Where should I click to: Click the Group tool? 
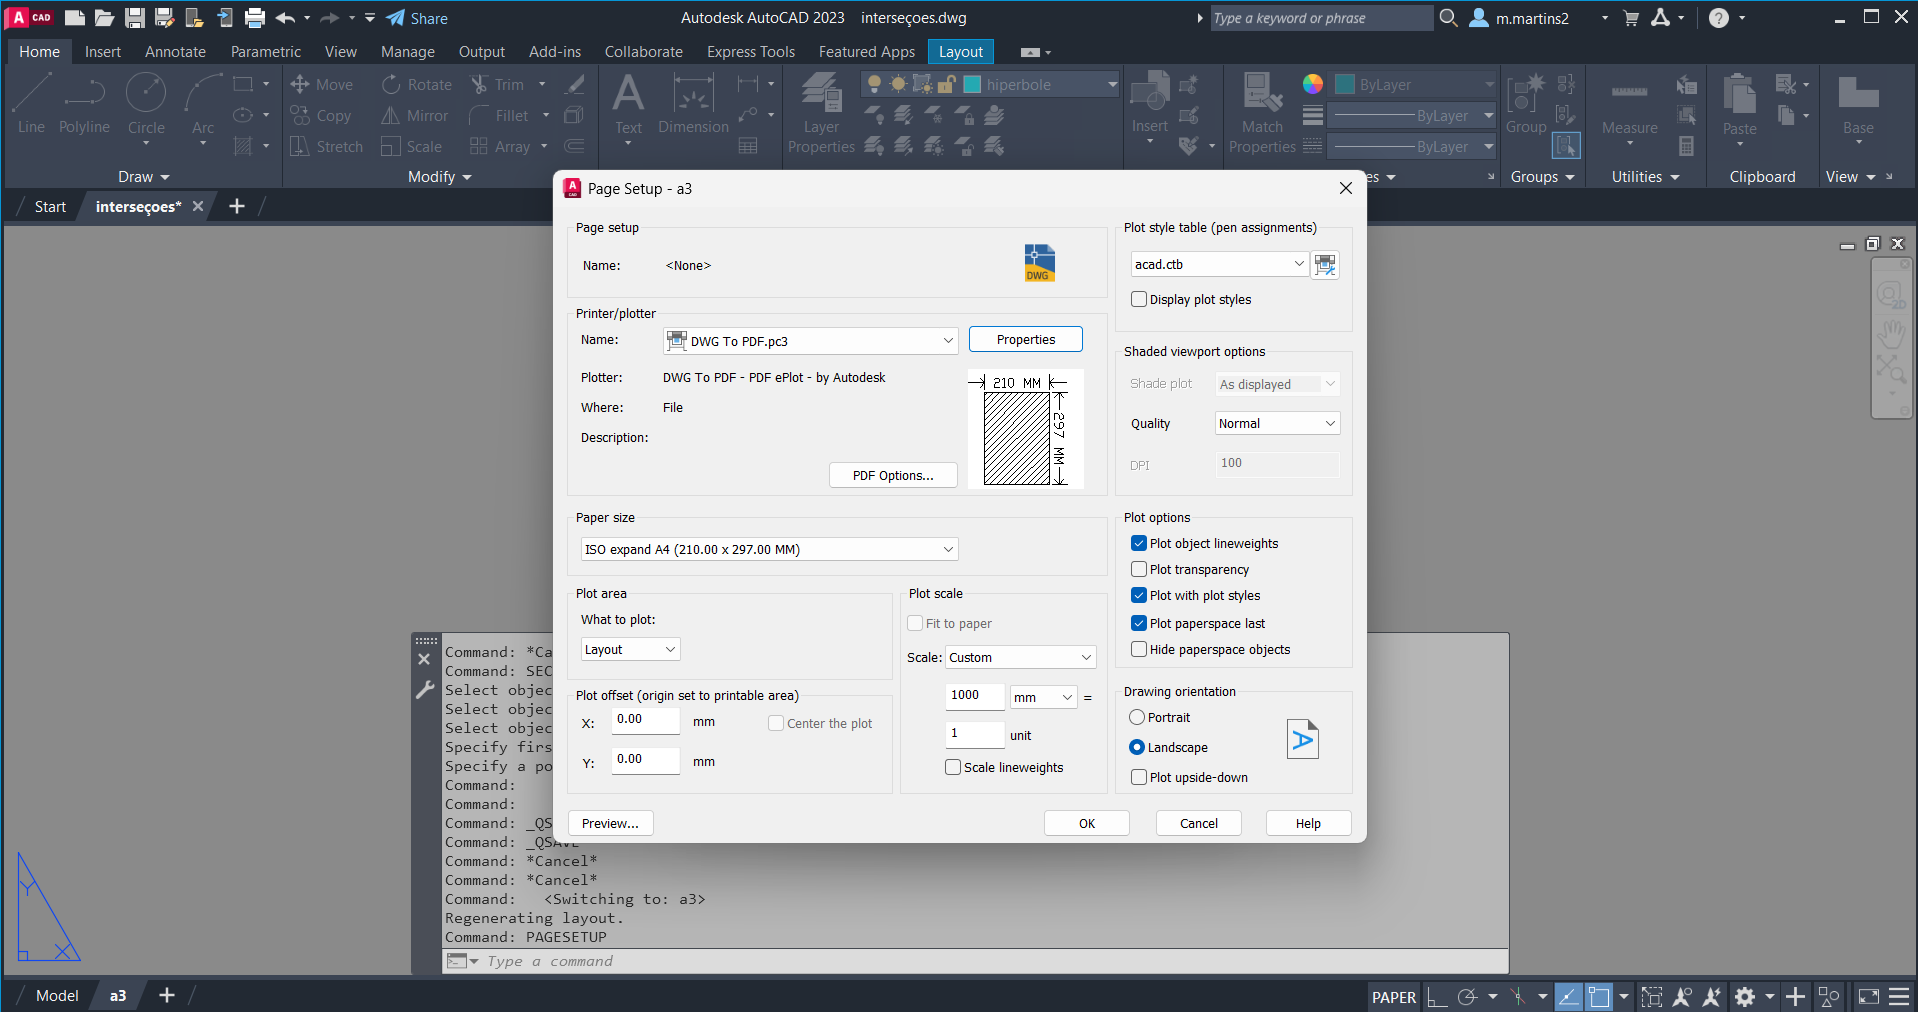[1526, 104]
